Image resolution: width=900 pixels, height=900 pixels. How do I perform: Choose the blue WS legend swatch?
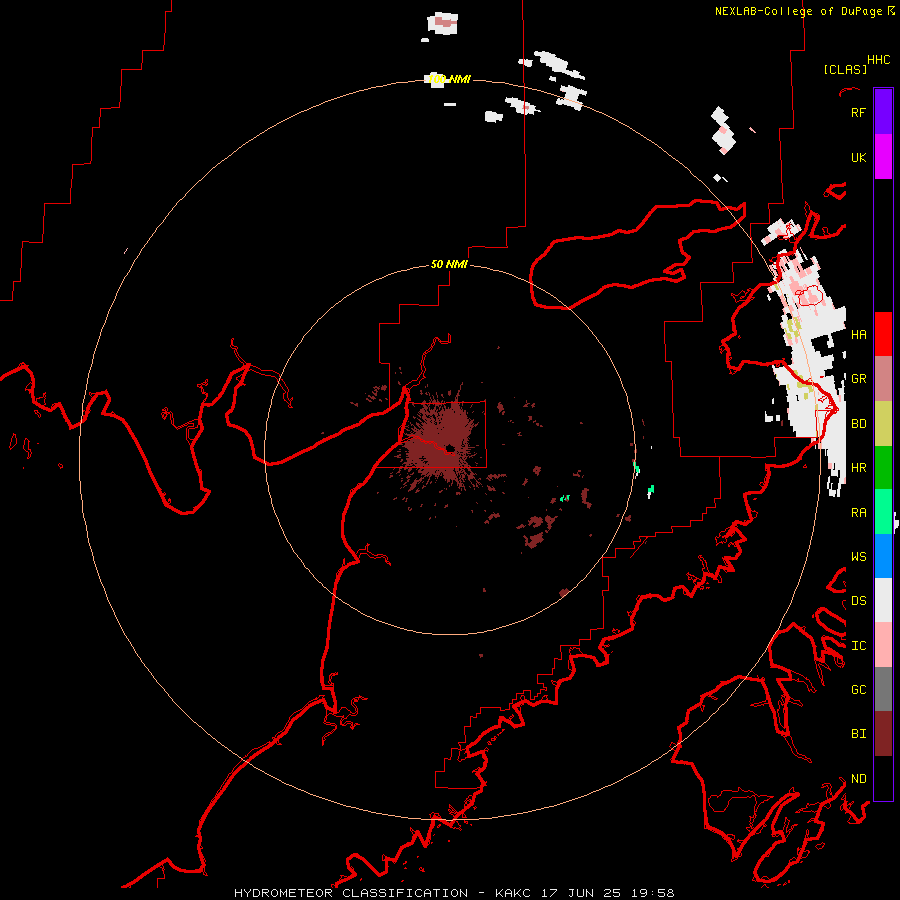[883, 556]
